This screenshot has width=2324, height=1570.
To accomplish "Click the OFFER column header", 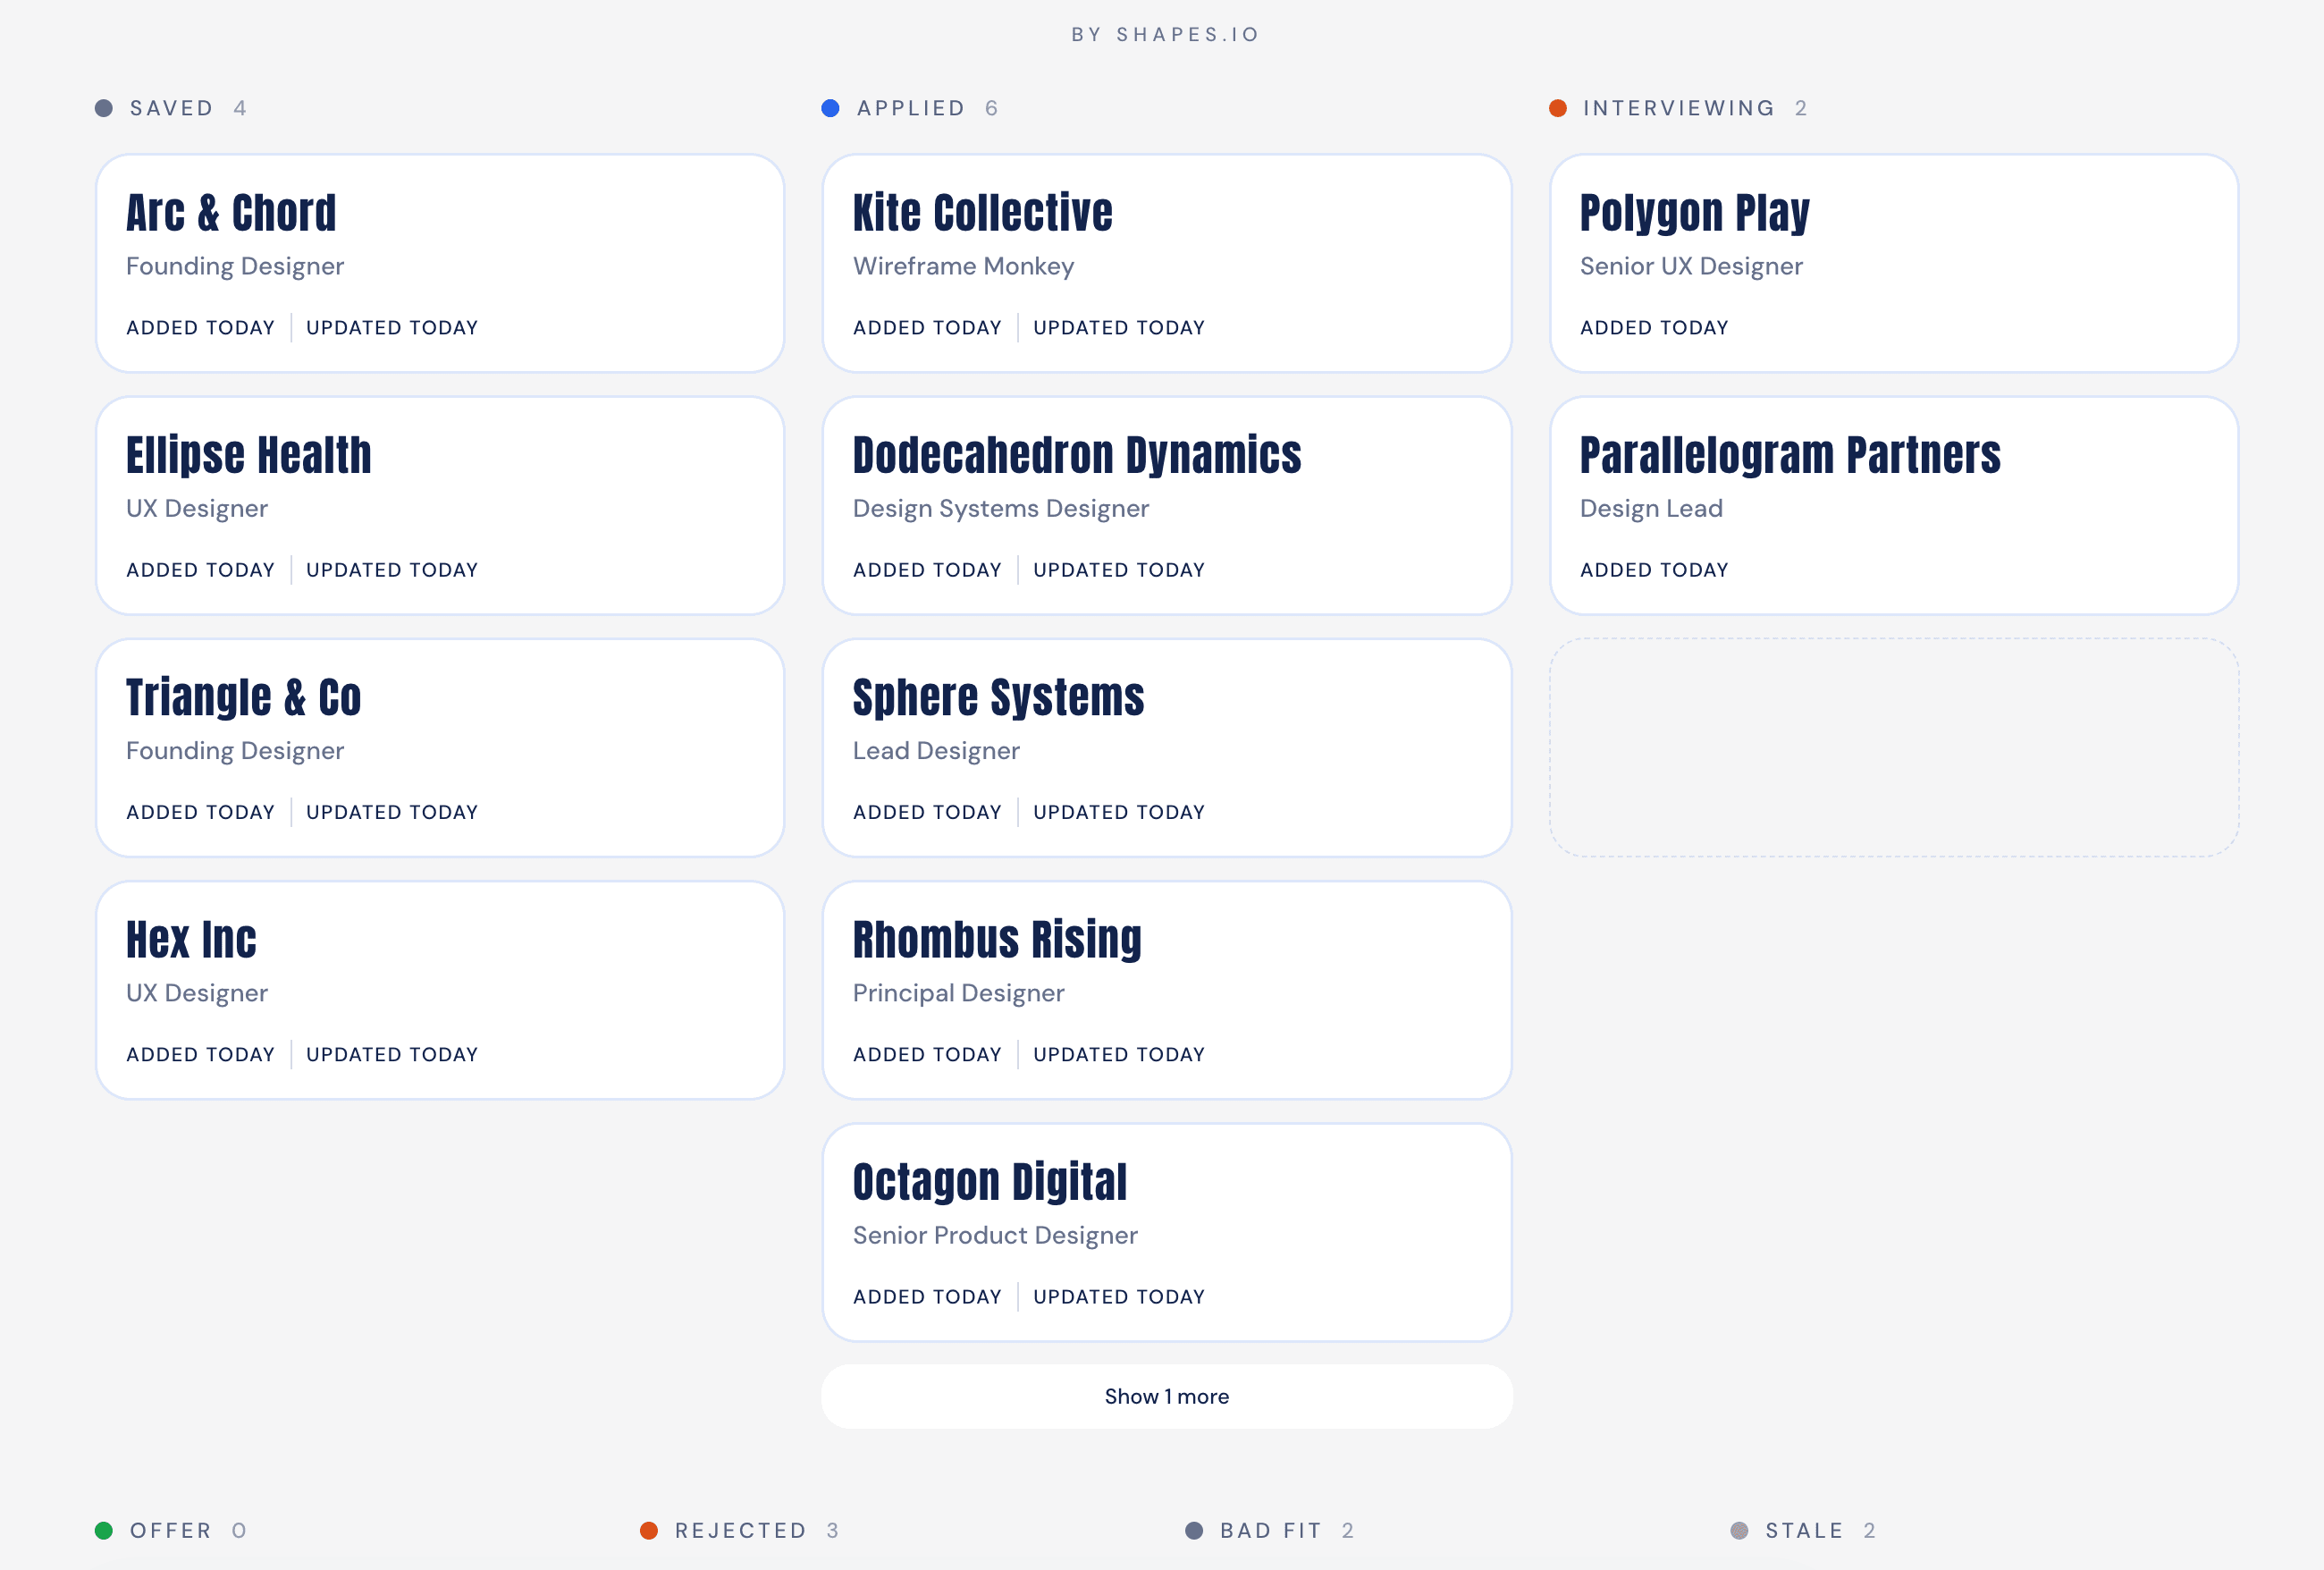I will click(x=170, y=1530).
